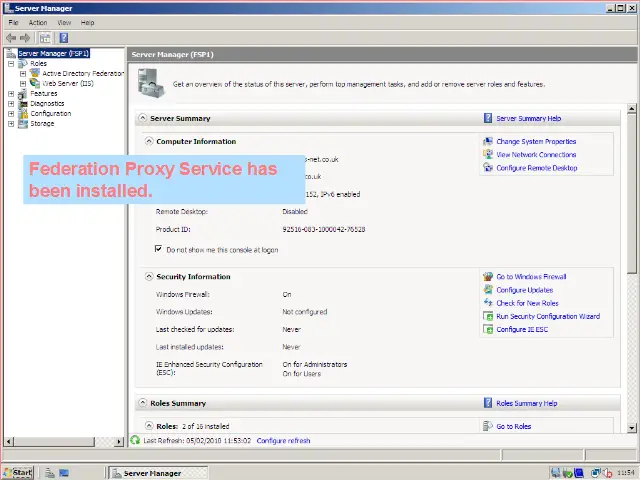Expand the Diagnostics tree node
This screenshot has height=480, width=640.
11,104
